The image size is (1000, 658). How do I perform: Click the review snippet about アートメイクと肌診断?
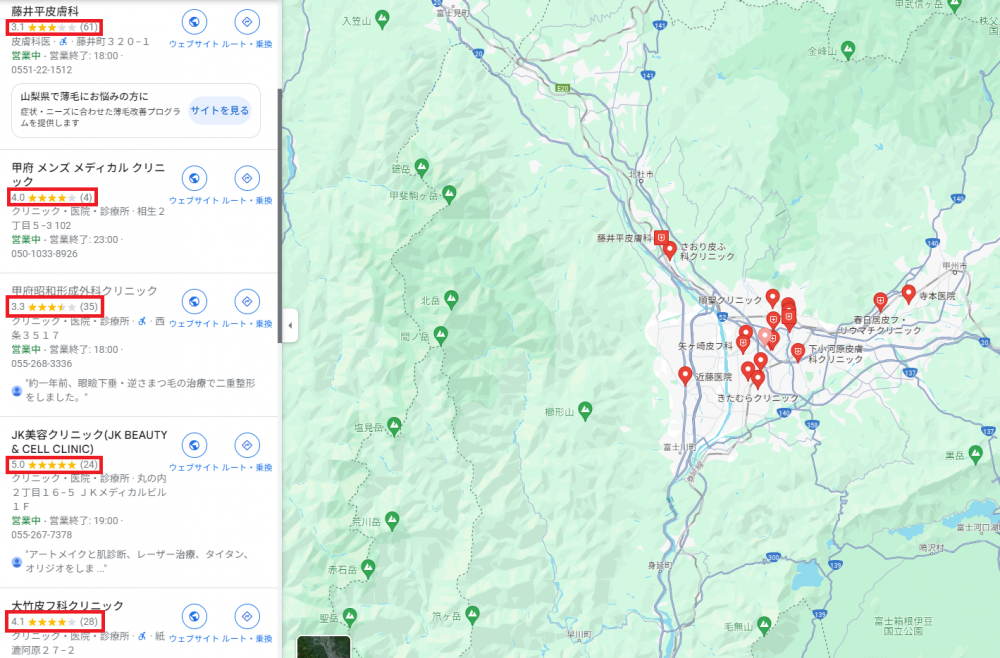click(x=137, y=561)
